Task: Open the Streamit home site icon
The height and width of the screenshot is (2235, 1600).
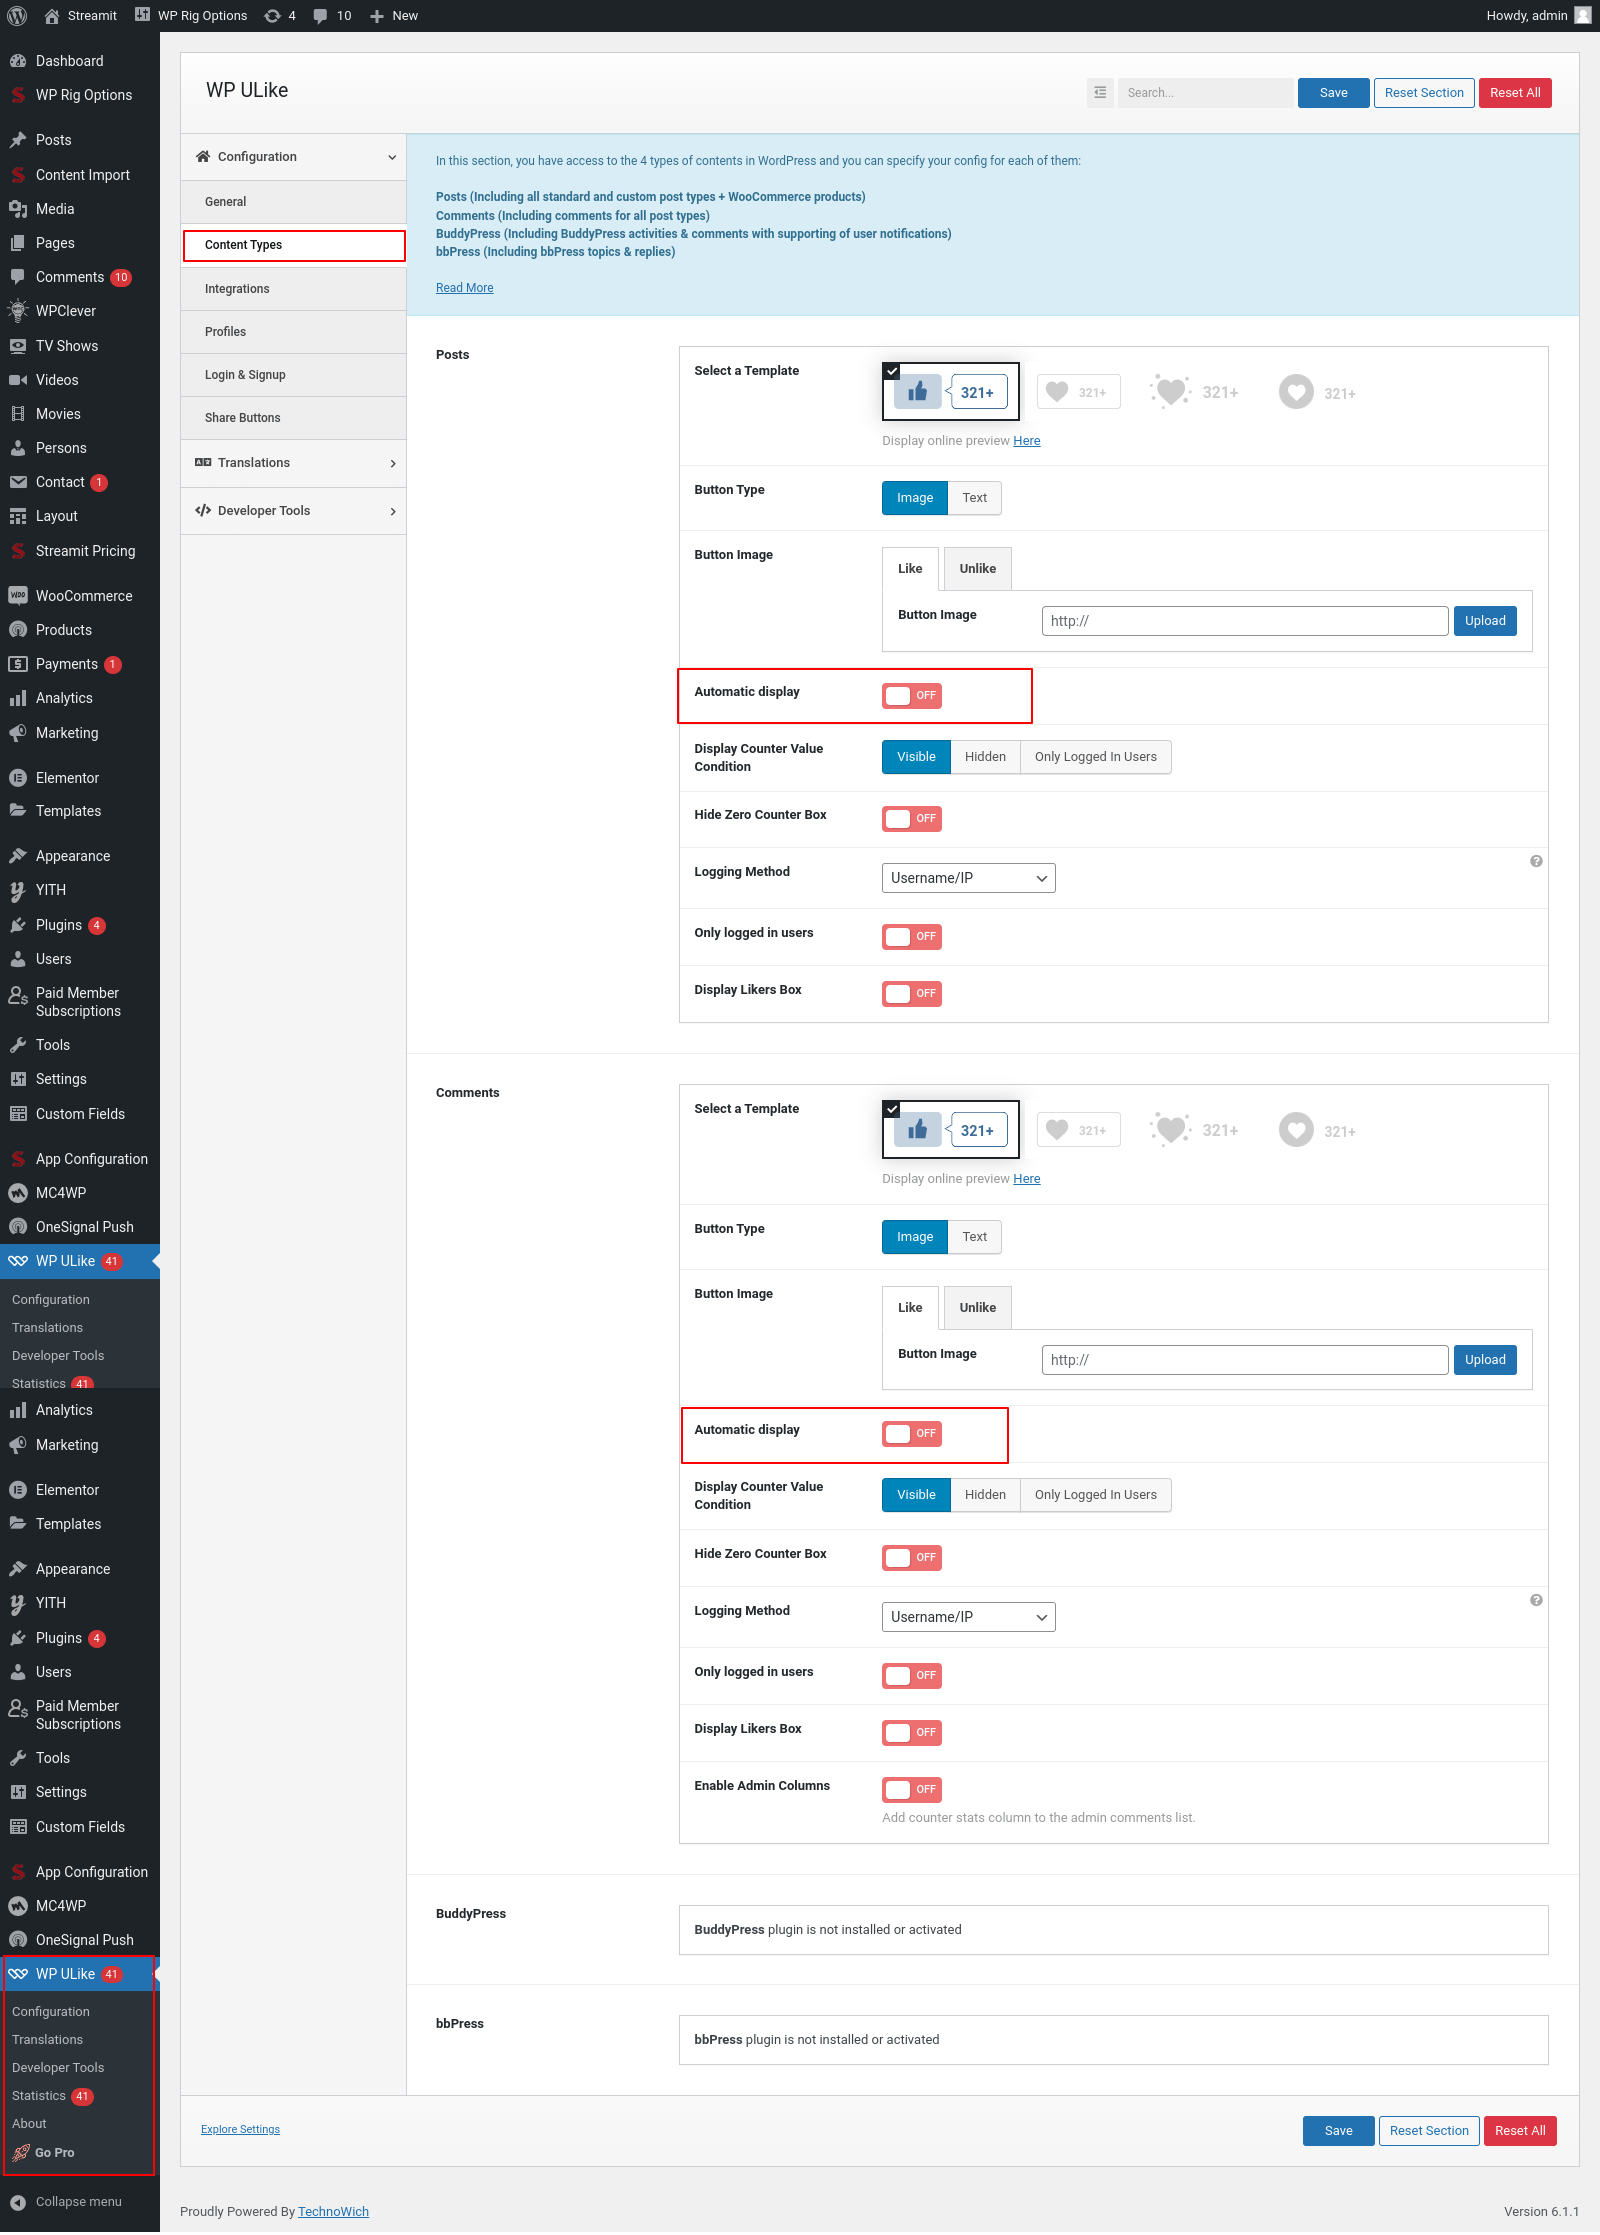Action: coord(52,16)
